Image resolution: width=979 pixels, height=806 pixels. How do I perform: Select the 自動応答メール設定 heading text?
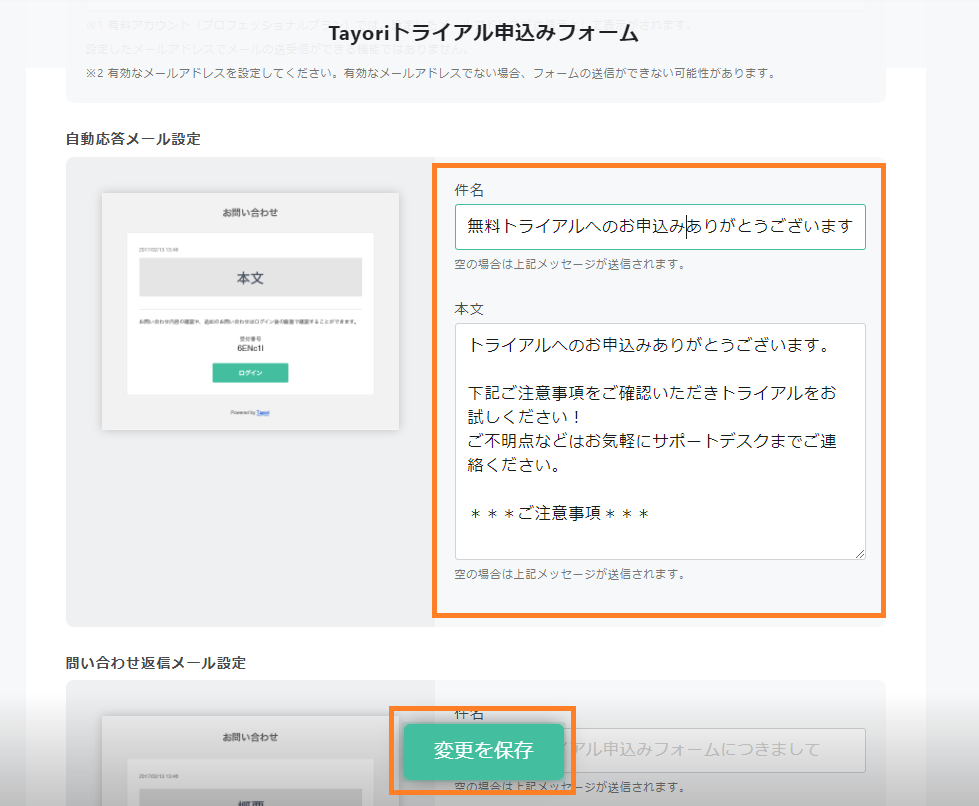click(x=133, y=139)
